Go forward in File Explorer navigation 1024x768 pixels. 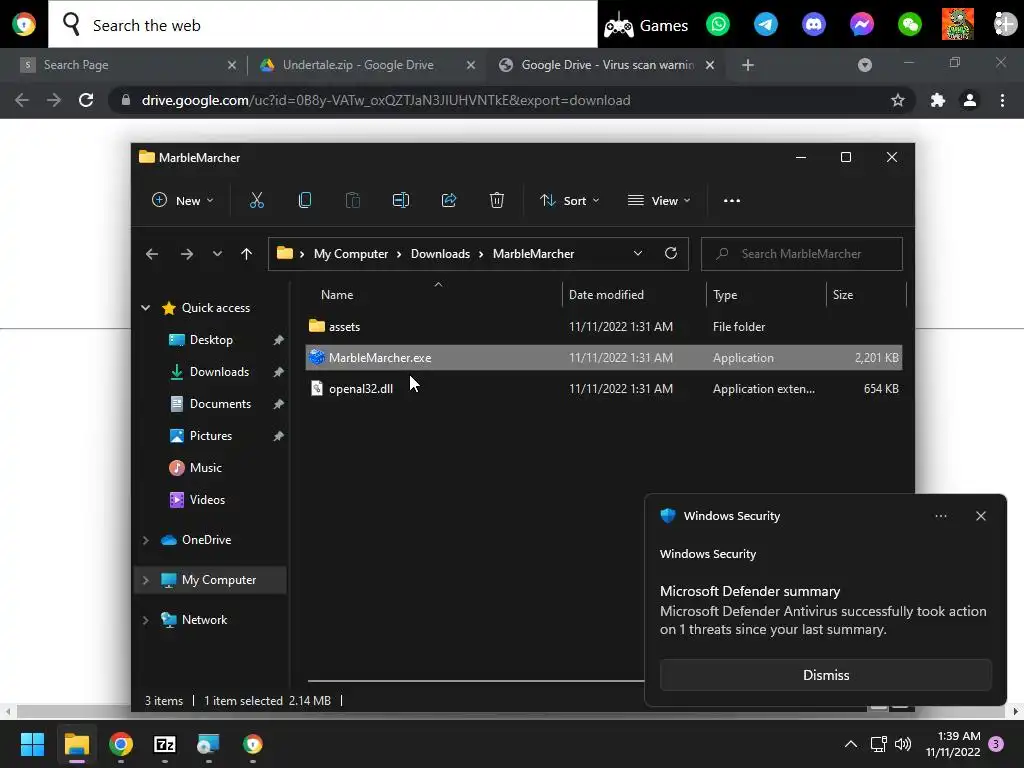click(x=187, y=254)
